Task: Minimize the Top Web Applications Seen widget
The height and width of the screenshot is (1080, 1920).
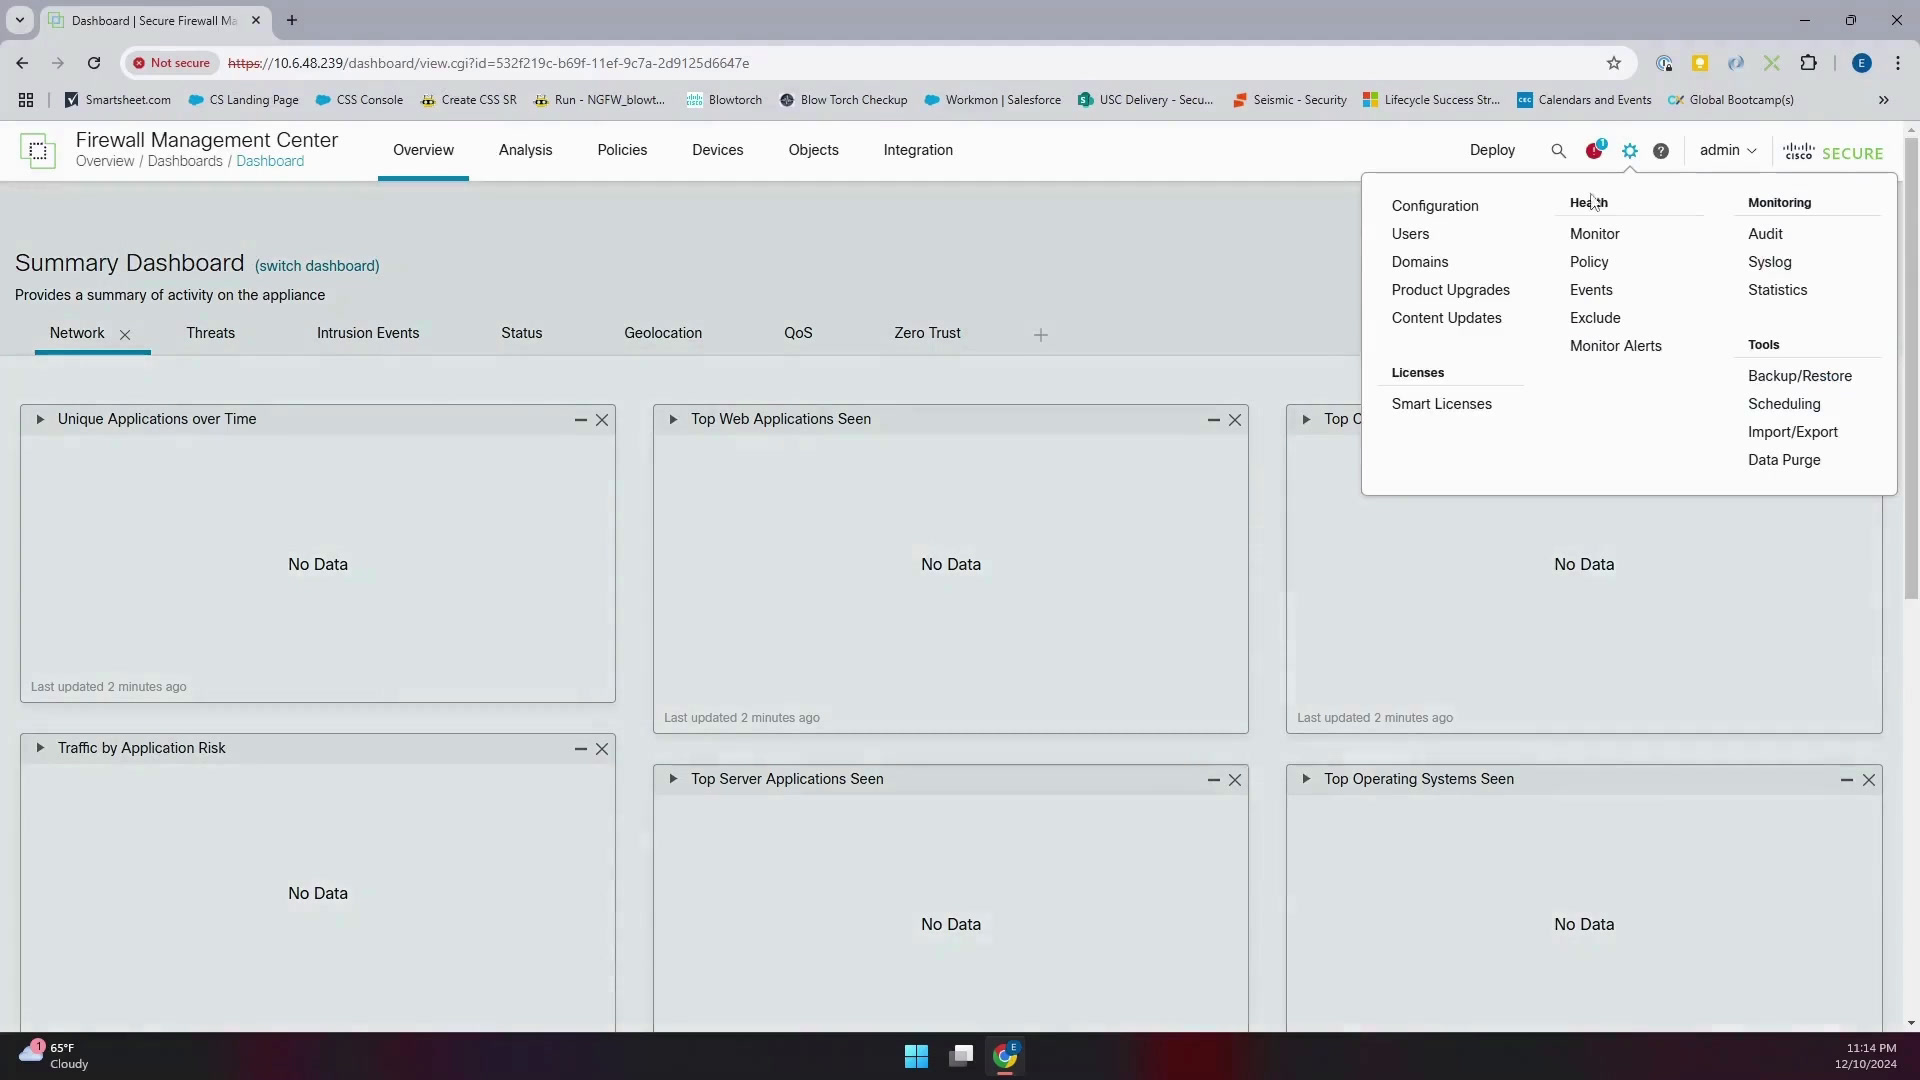Action: pyautogui.click(x=1214, y=420)
